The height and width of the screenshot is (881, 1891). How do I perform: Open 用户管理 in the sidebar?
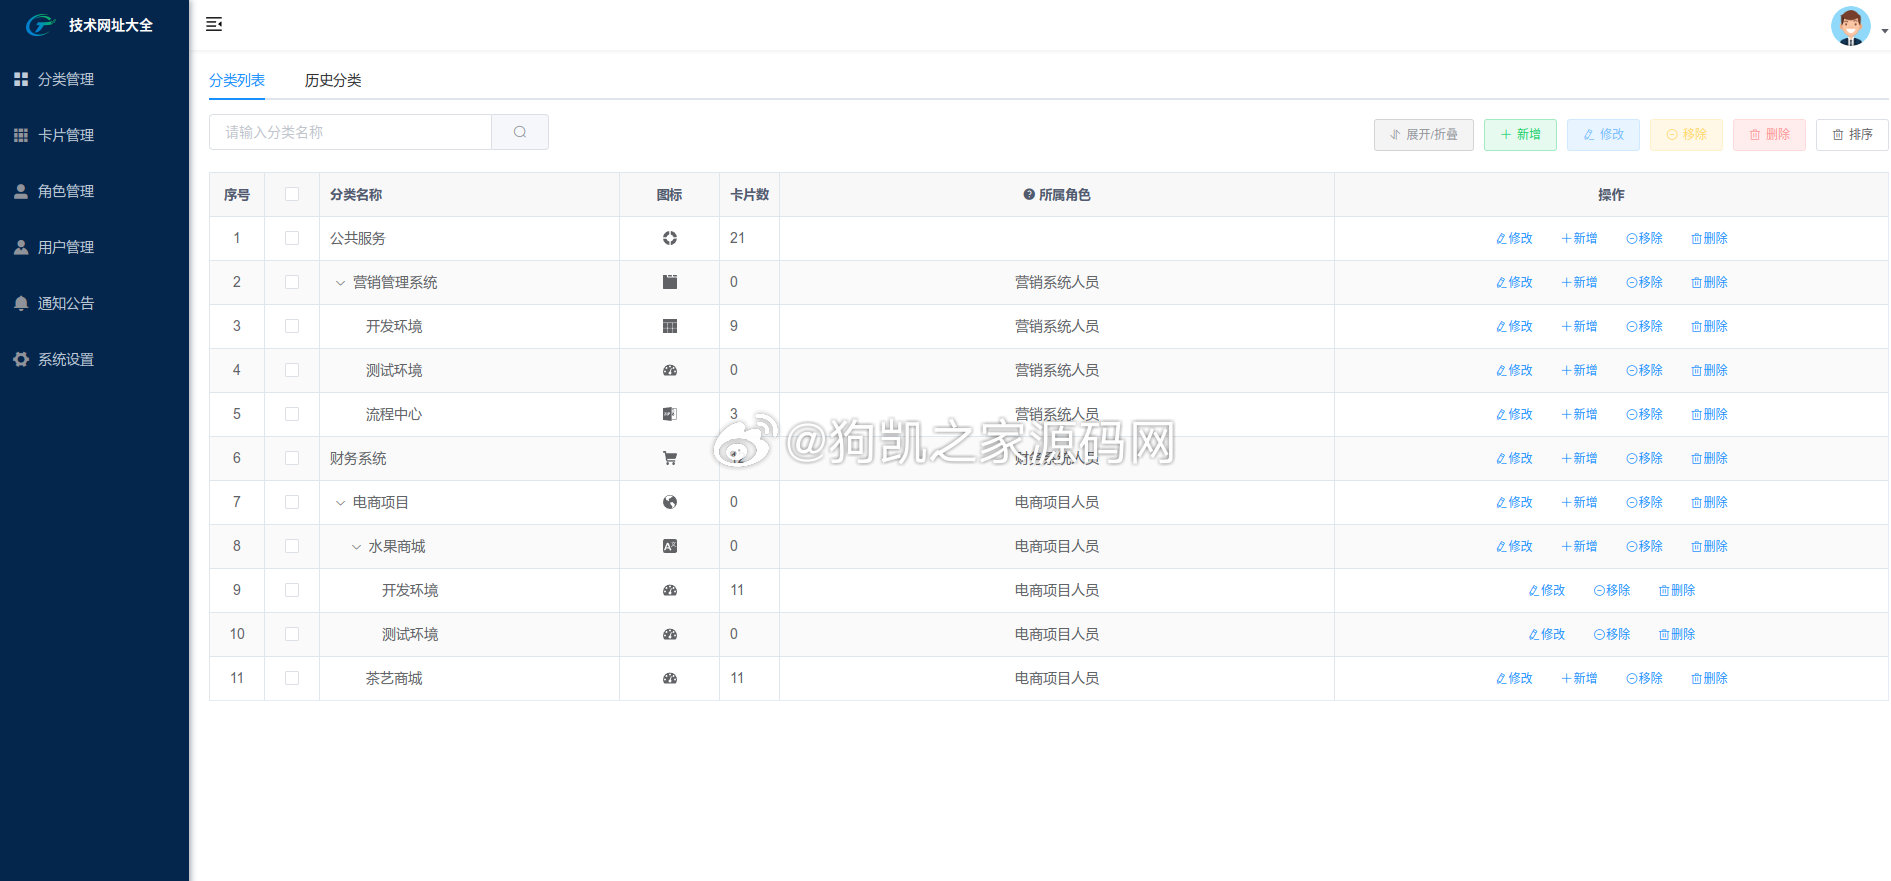click(94, 247)
